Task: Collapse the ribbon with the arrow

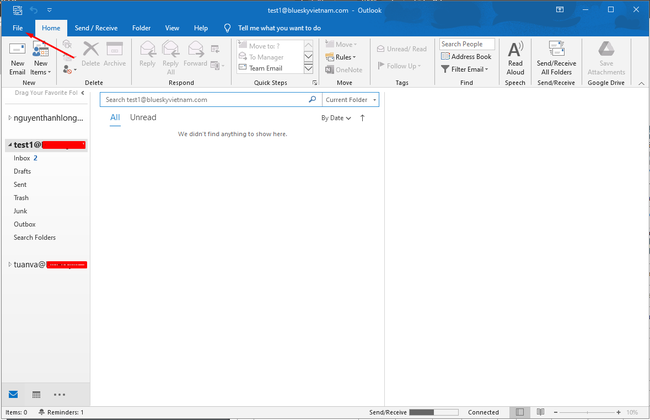Action: click(x=641, y=83)
